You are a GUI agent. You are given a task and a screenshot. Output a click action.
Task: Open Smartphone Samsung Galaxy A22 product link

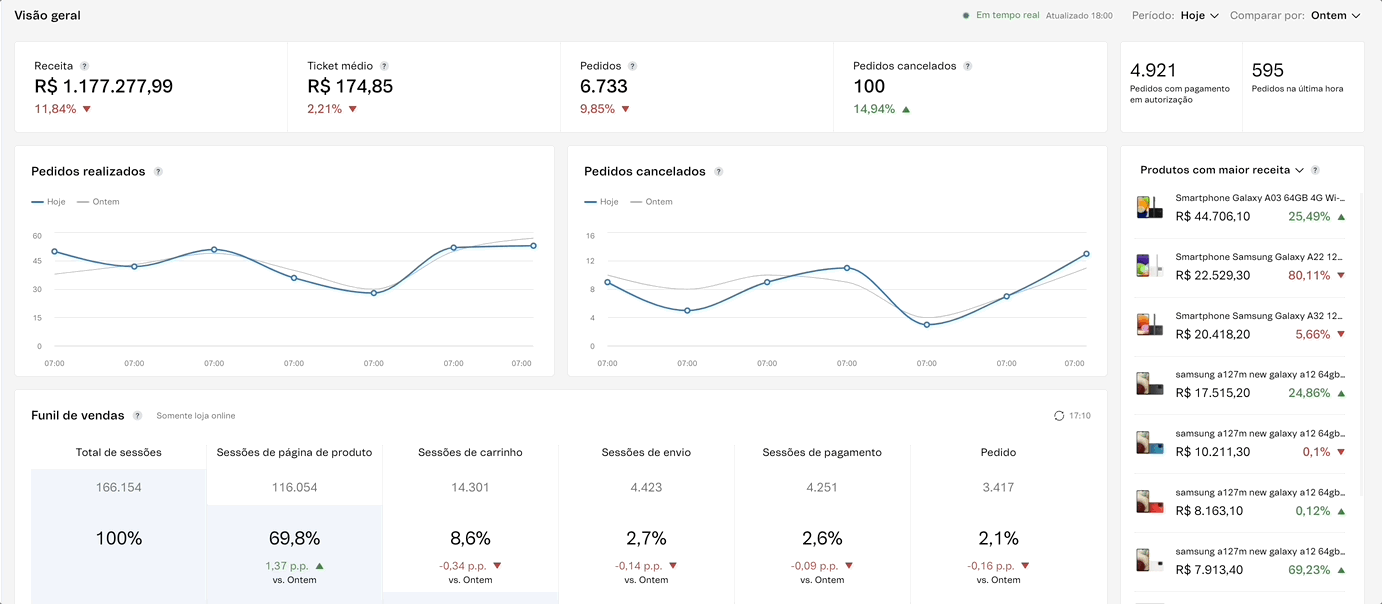point(1258,258)
